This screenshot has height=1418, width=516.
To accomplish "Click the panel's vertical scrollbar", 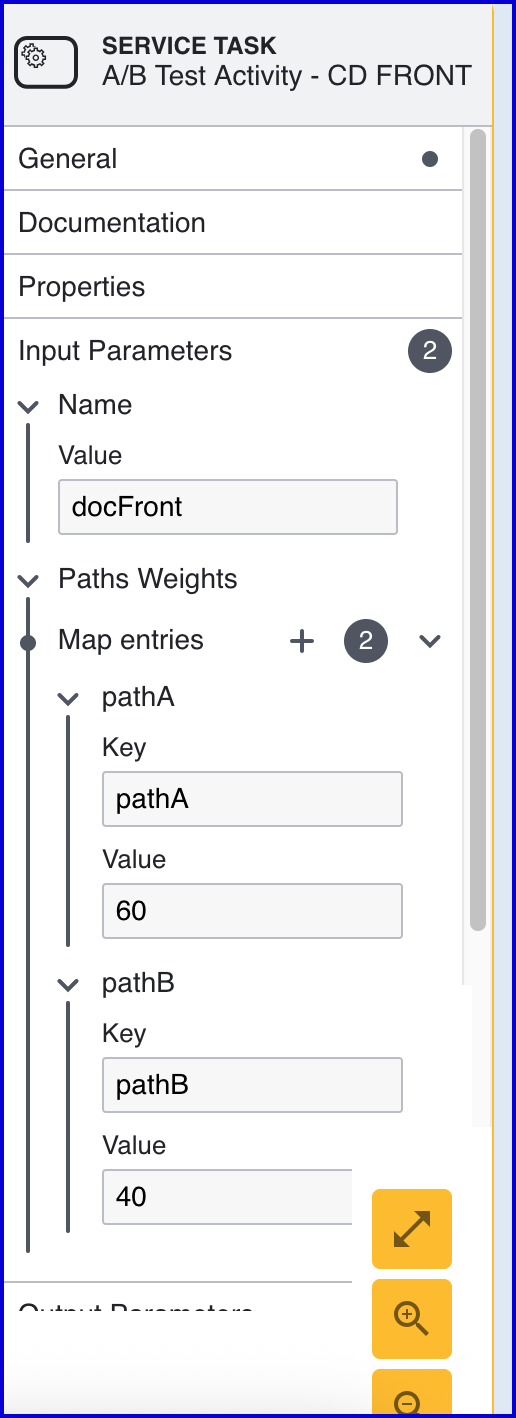I will click(x=478, y=530).
